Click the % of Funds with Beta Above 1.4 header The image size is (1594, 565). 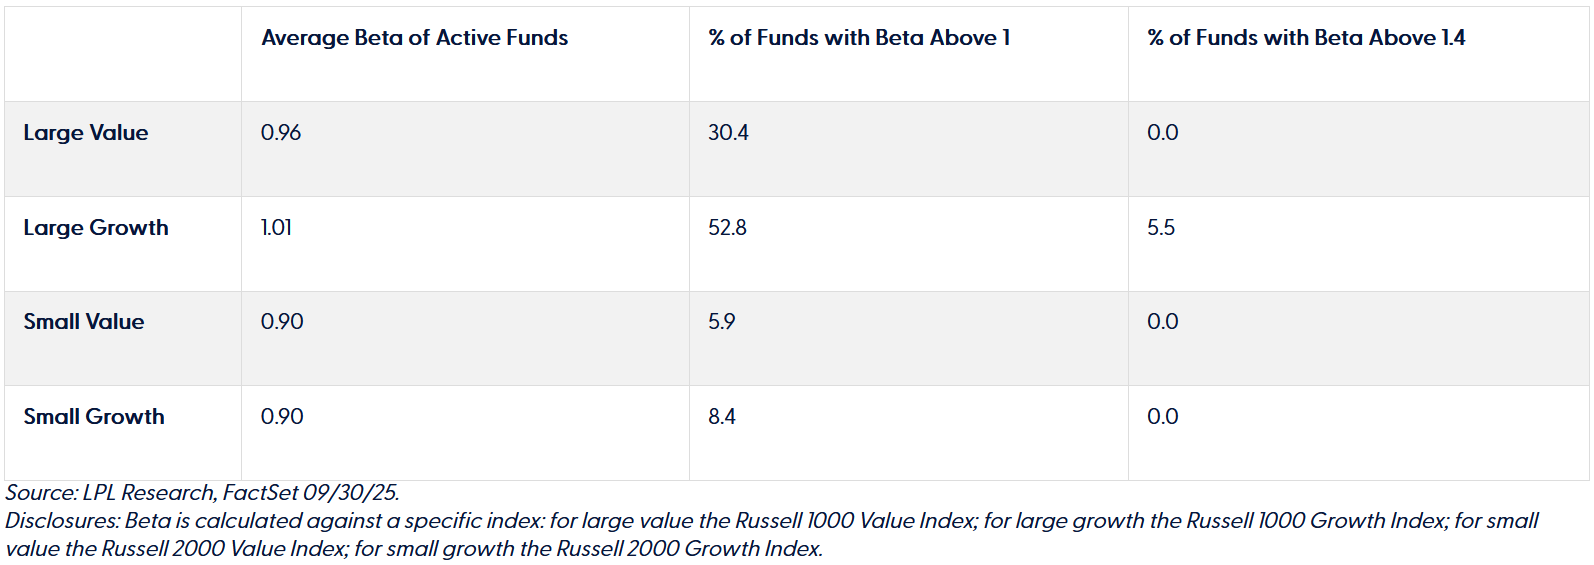(1305, 38)
